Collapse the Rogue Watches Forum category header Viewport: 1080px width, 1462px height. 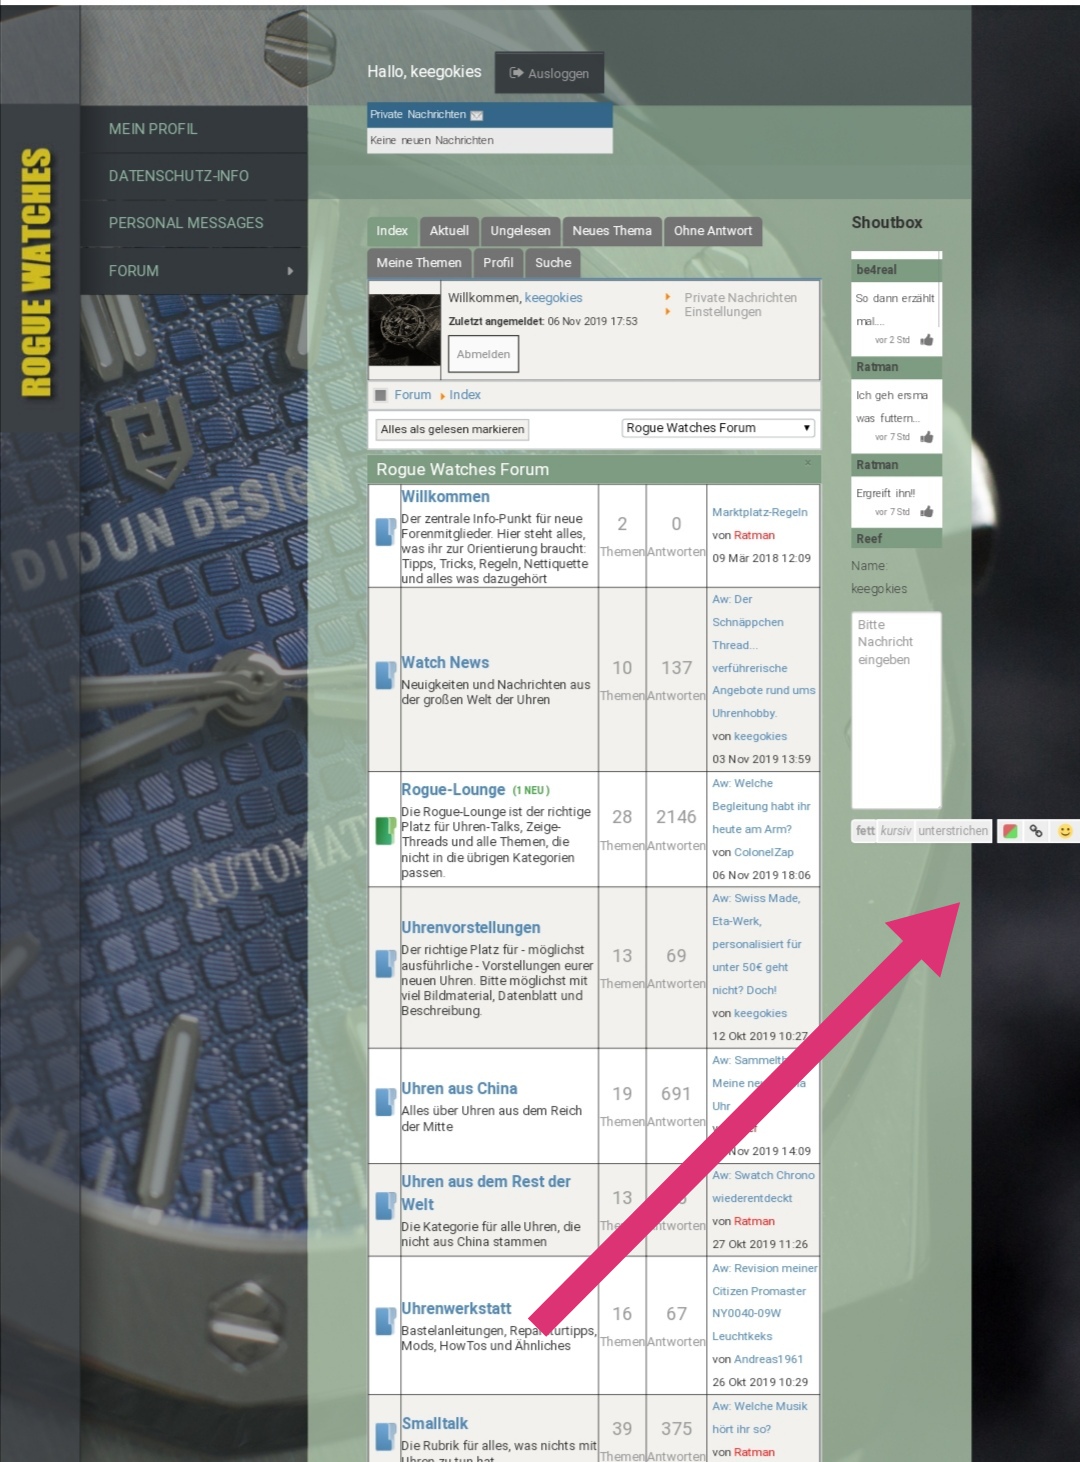coord(808,463)
